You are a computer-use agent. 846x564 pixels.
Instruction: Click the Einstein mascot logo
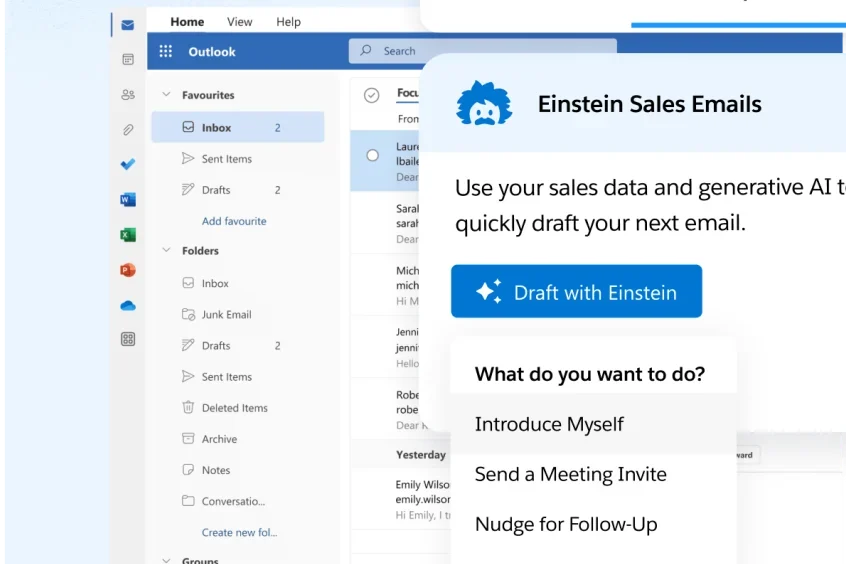(484, 103)
